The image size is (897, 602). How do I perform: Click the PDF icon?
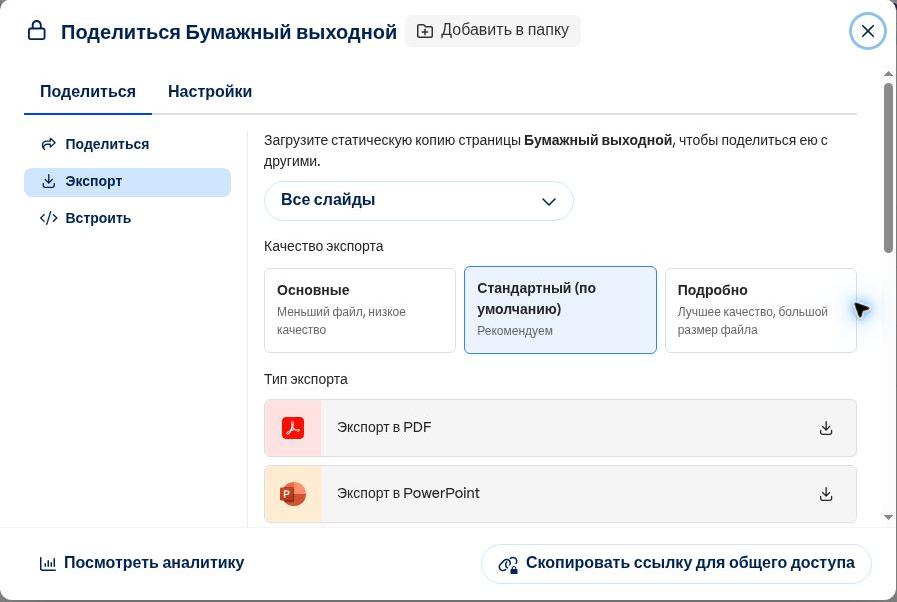pyautogui.click(x=293, y=428)
